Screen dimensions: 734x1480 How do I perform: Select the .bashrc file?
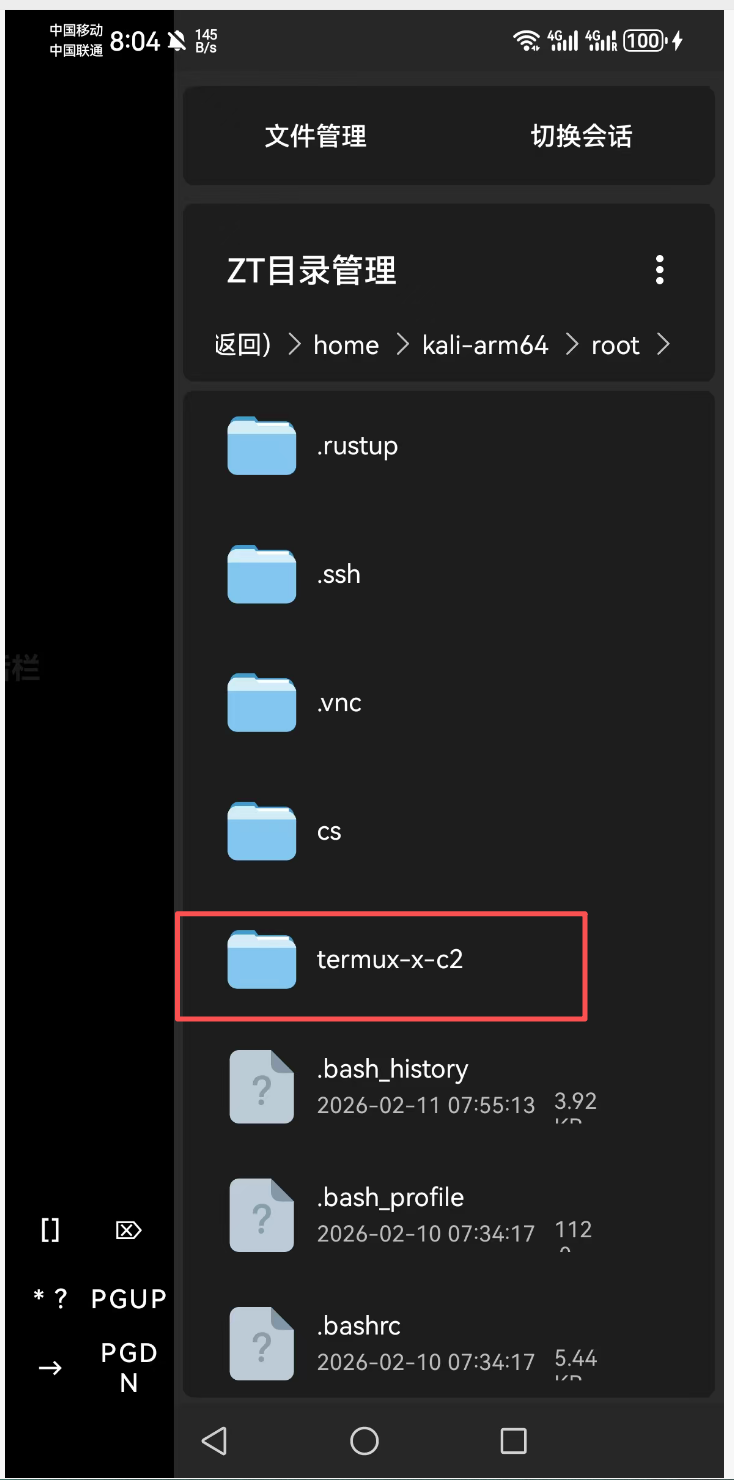coord(449,1343)
